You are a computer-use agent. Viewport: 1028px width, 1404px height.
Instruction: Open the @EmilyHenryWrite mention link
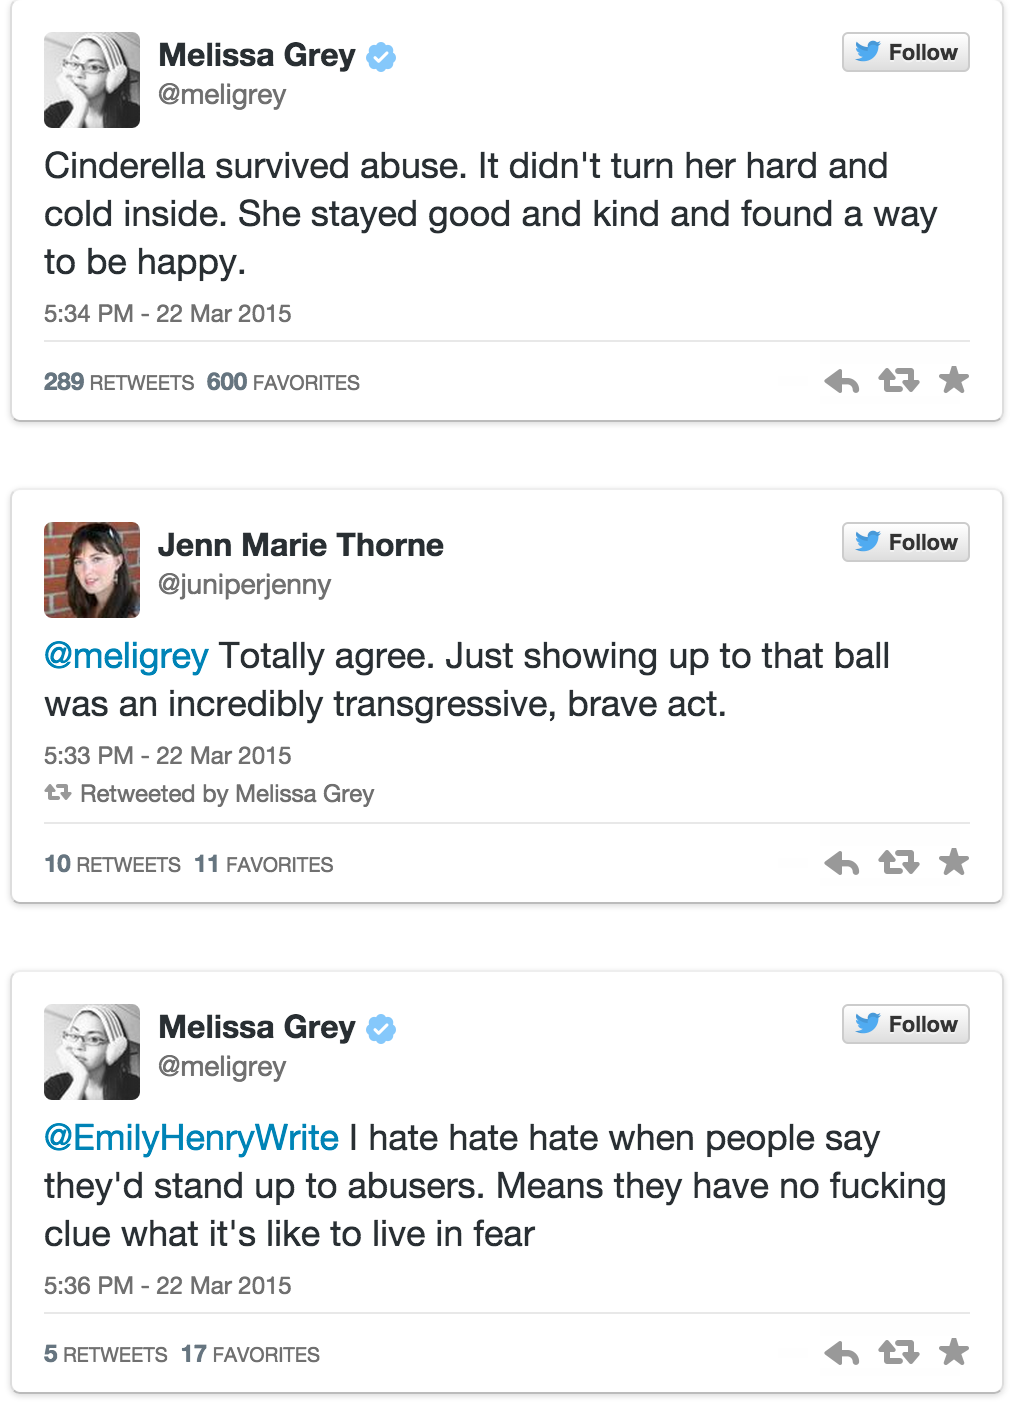coord(191,1138)
